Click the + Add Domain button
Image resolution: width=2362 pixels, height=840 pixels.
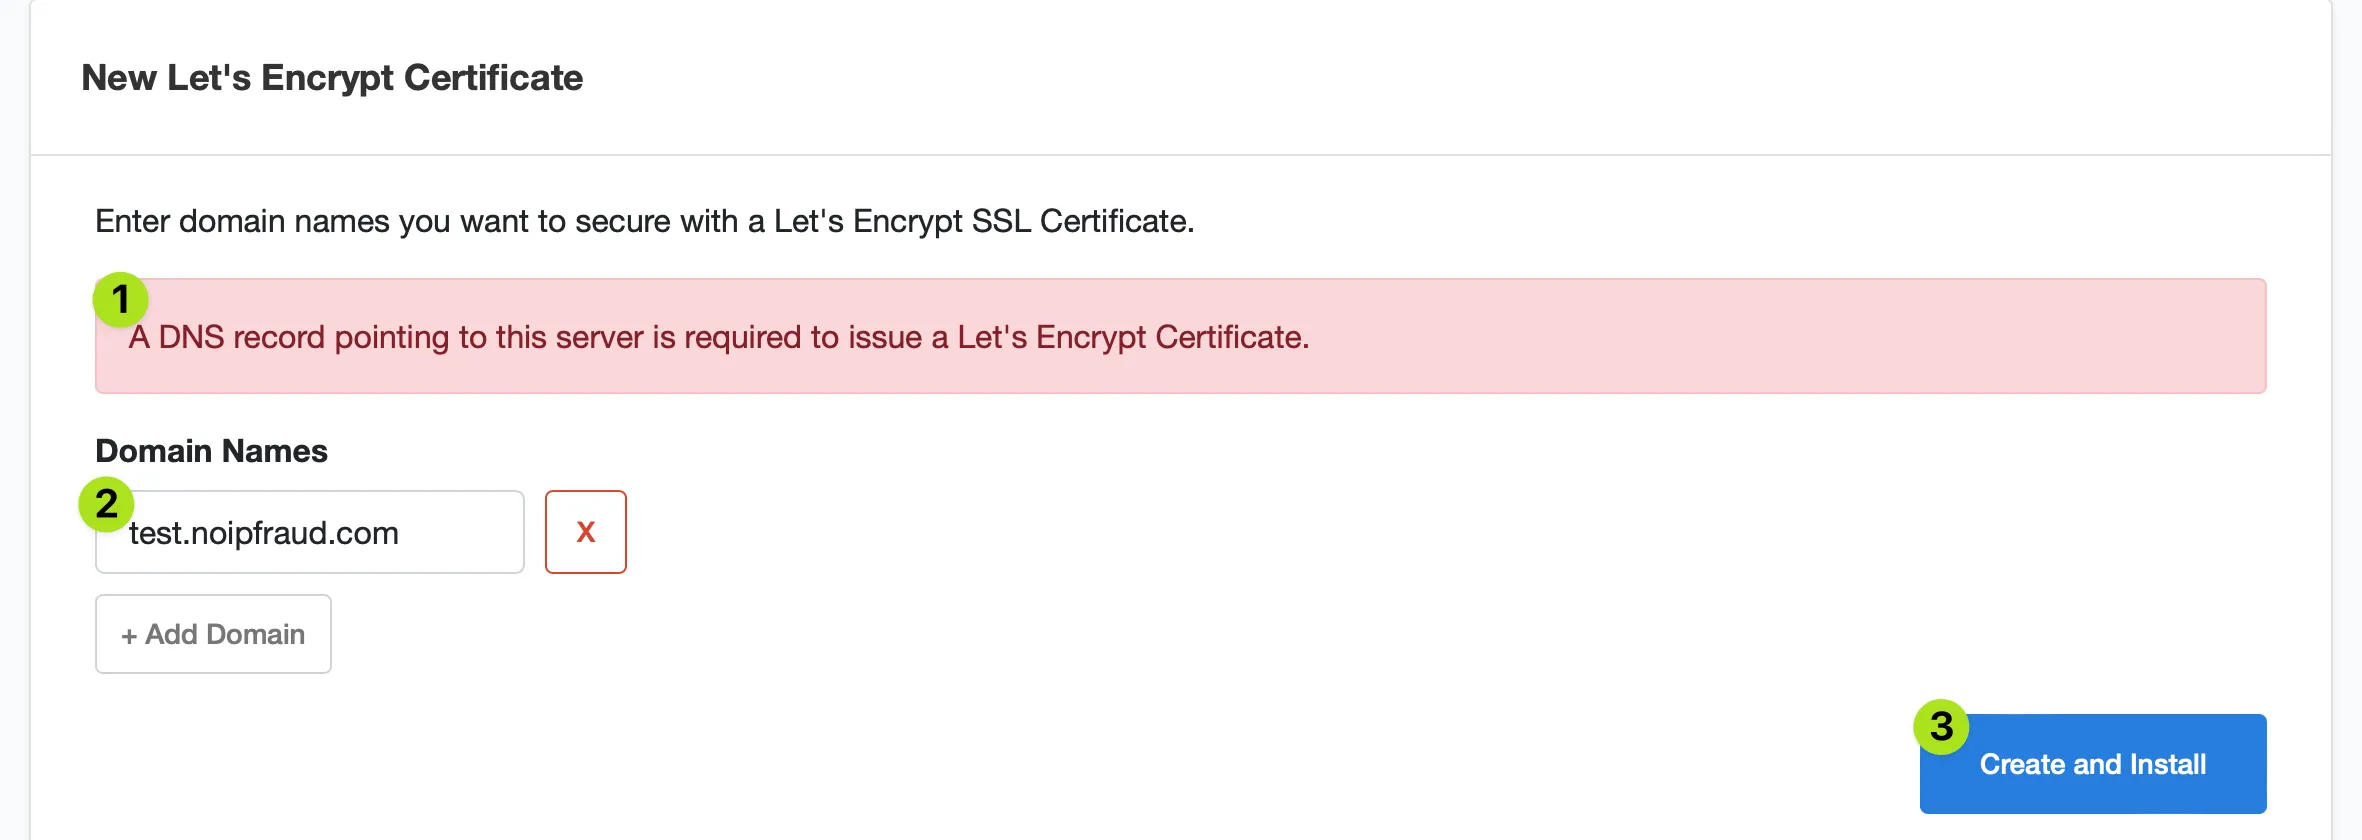point(213,634)
